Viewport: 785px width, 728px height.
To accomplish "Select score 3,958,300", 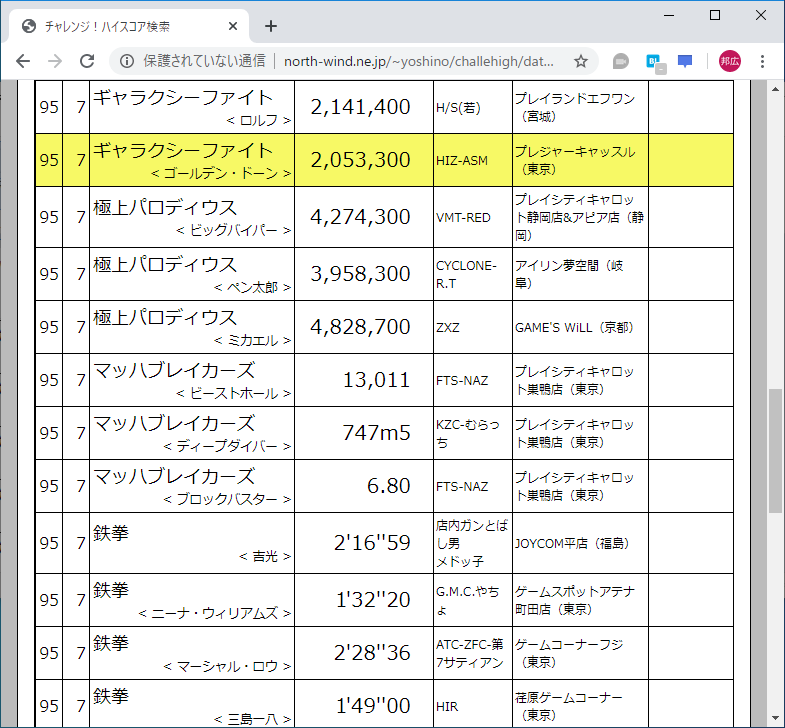I will (360, 274).
